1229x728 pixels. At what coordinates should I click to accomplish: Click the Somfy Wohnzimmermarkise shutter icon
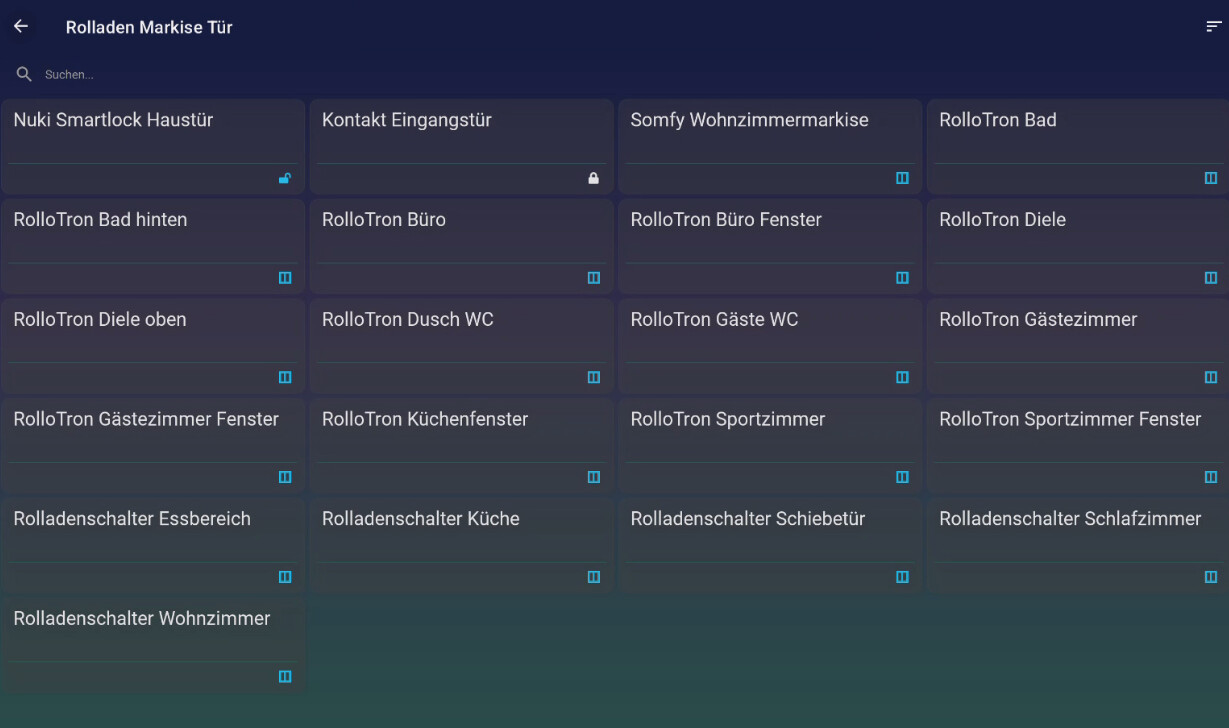point(902,178)
